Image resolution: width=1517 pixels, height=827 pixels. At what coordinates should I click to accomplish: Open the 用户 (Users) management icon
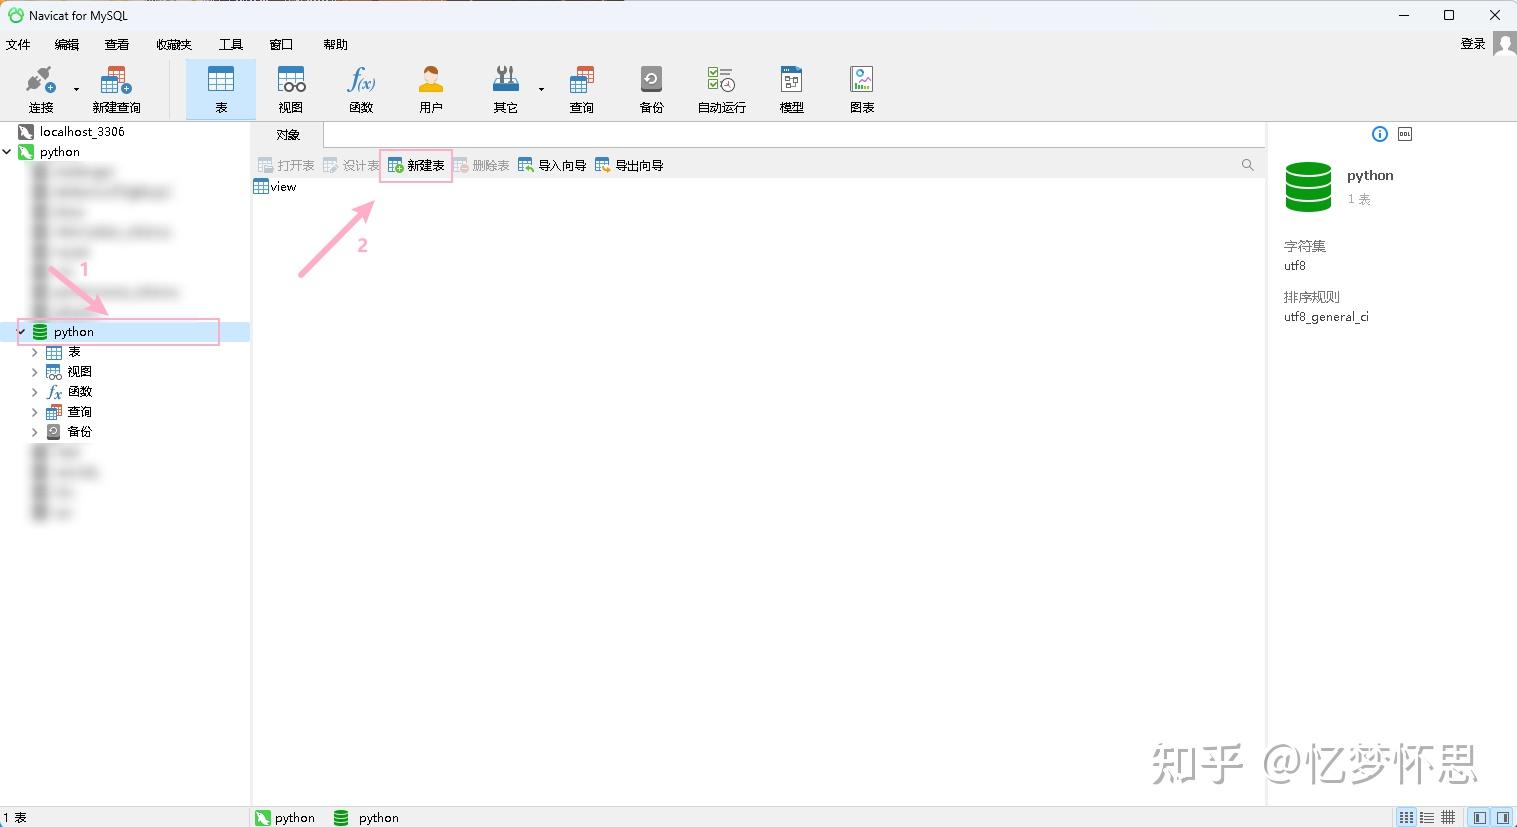click(430, 88)
